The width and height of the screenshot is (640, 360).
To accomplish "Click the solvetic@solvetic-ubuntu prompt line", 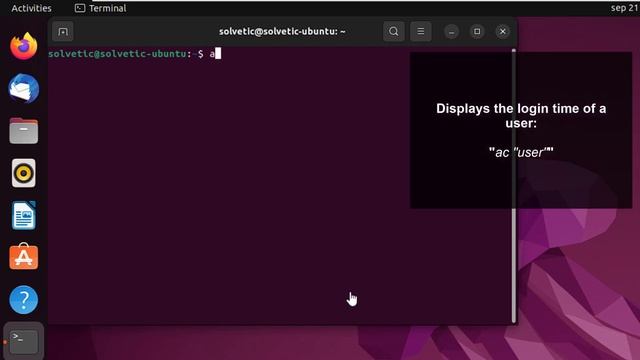I will pos(135,54).
